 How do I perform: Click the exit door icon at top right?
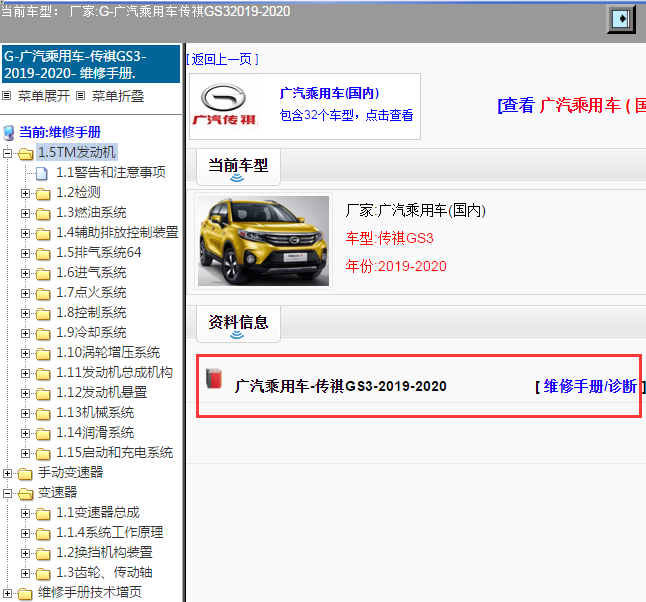coord(621,19)
